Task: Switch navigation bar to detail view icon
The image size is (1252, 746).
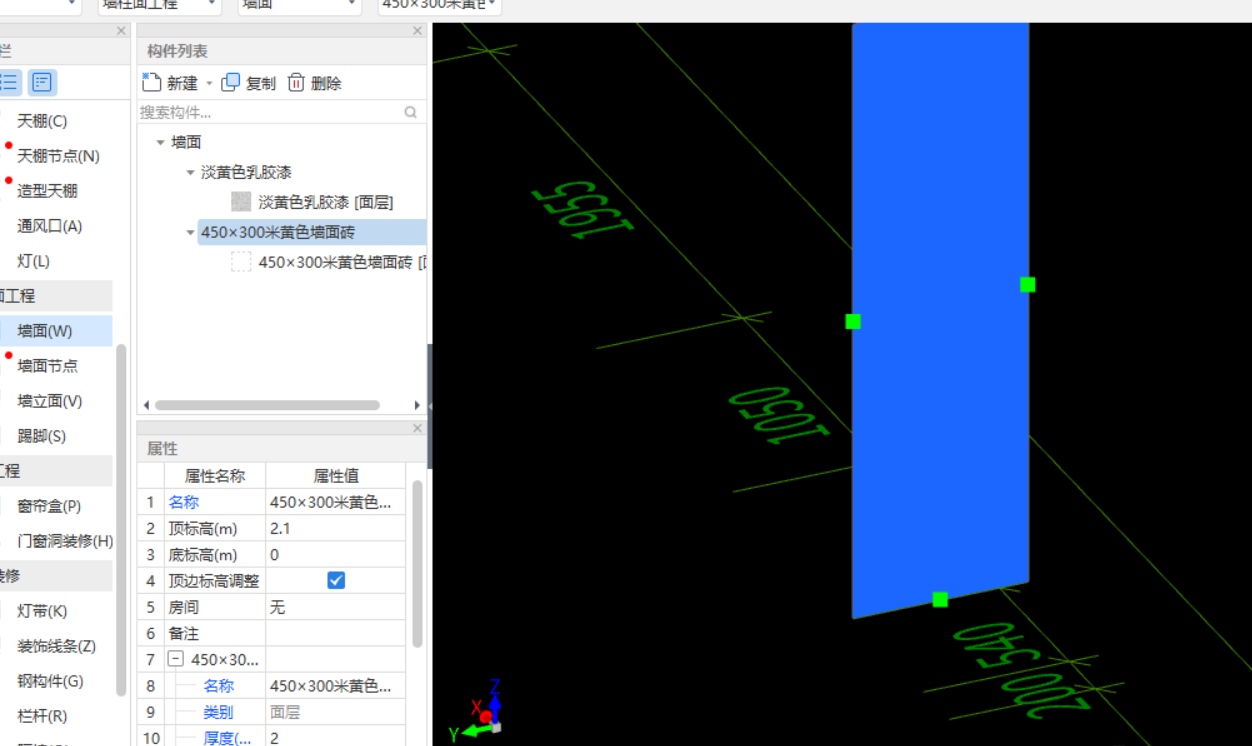Action: coord(41,82)
